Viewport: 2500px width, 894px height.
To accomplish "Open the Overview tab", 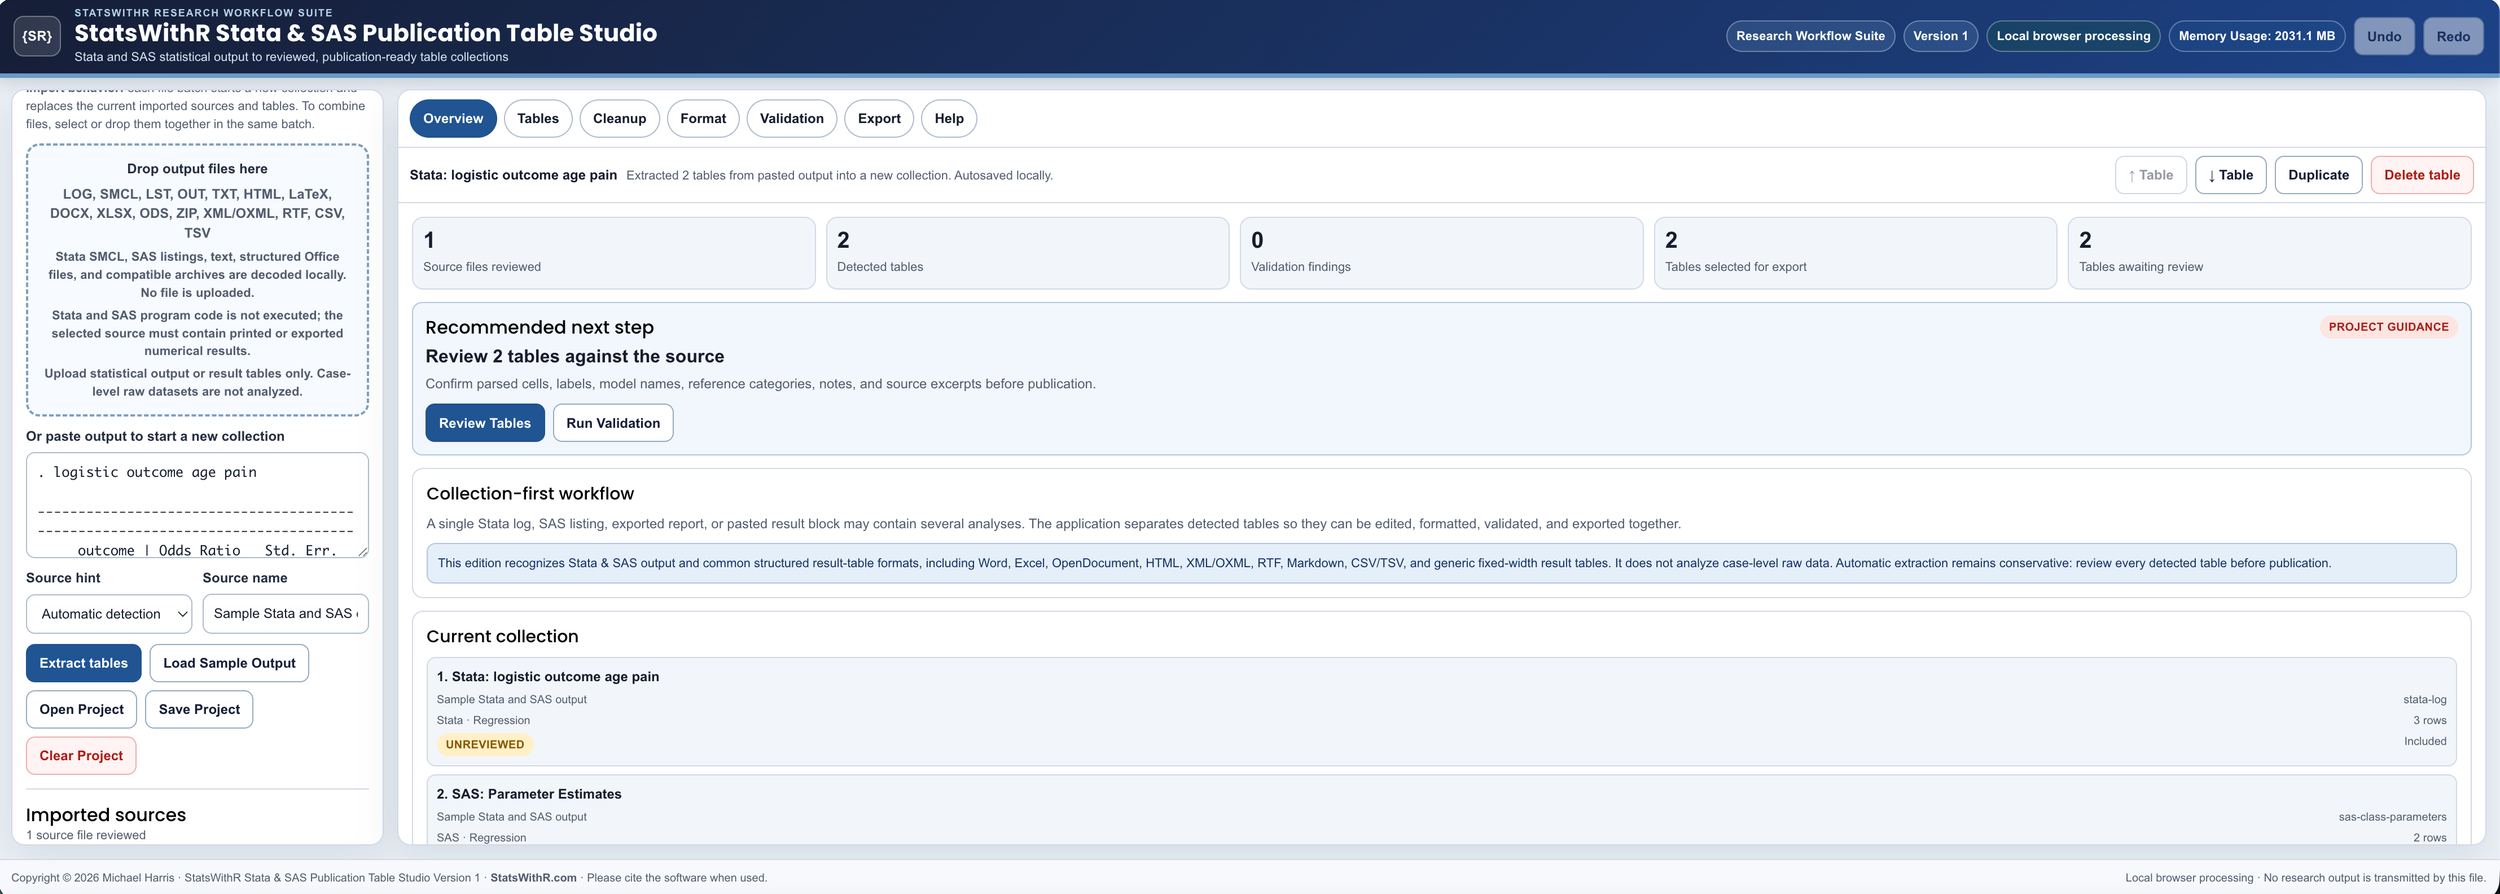I will (453, 118).
